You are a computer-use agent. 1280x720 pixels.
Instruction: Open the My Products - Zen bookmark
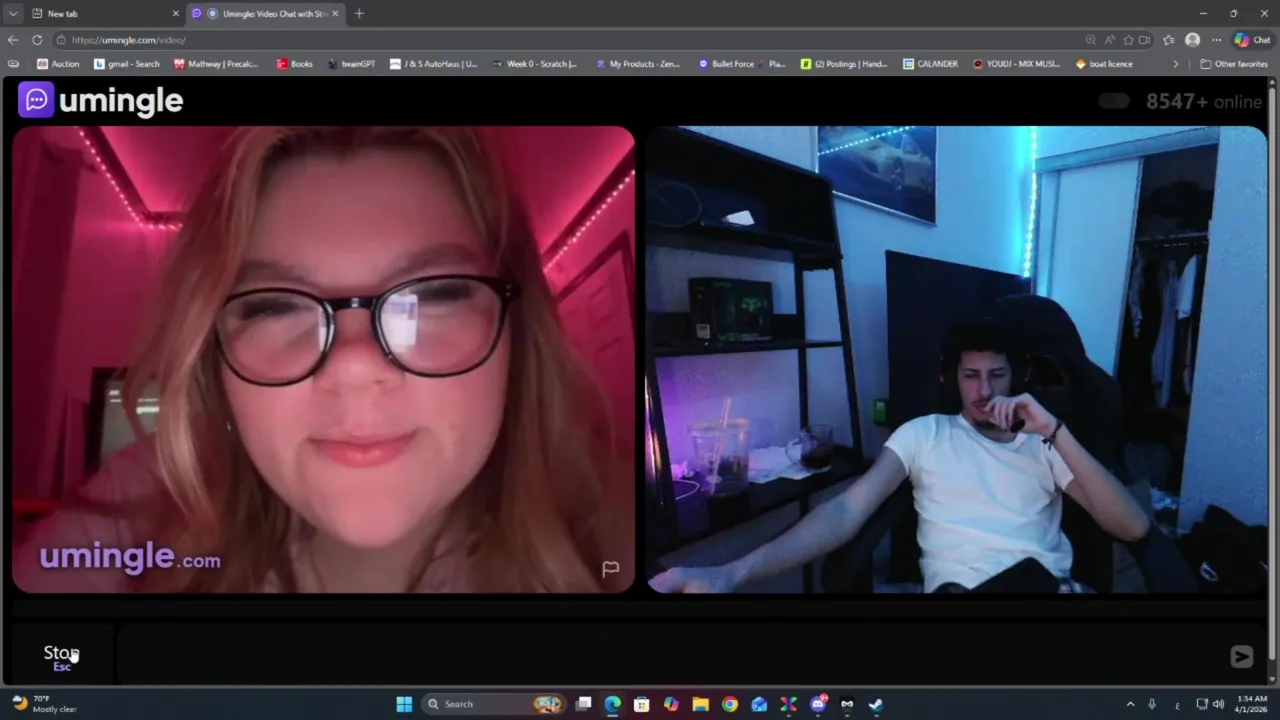(x=637, y=64)
